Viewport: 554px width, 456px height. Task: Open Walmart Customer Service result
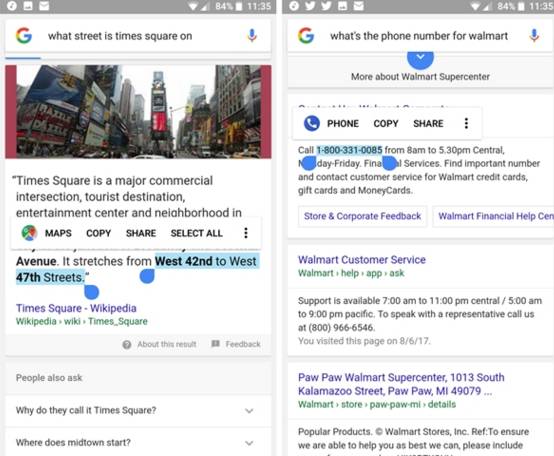(362, 260)
